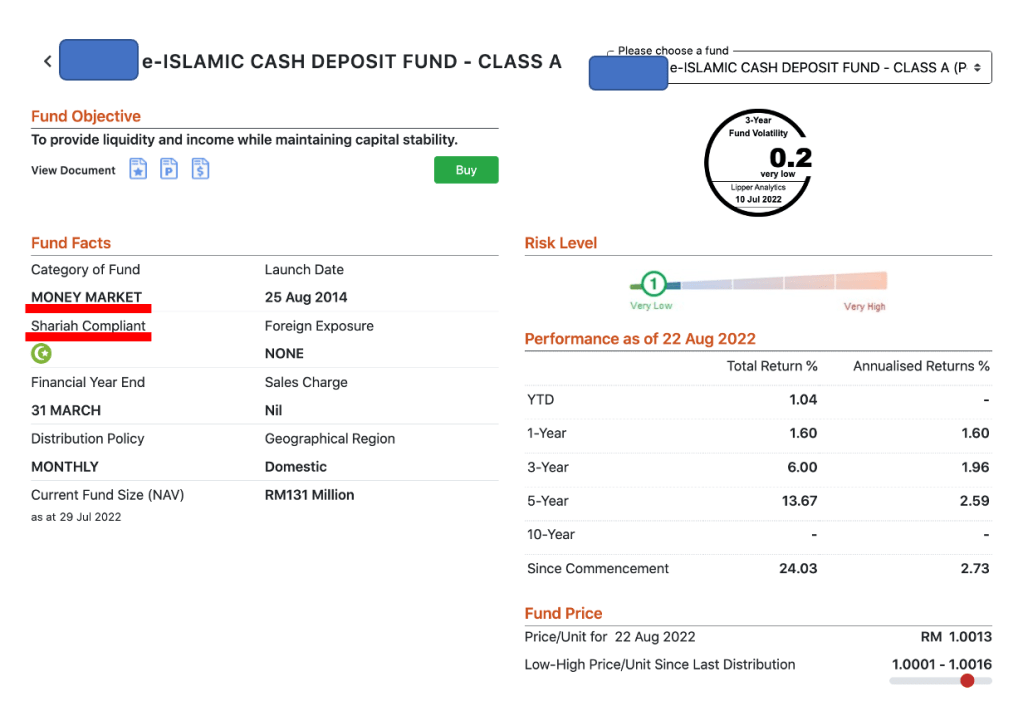Click the red price range slider knob

click(x=966, y=681)
